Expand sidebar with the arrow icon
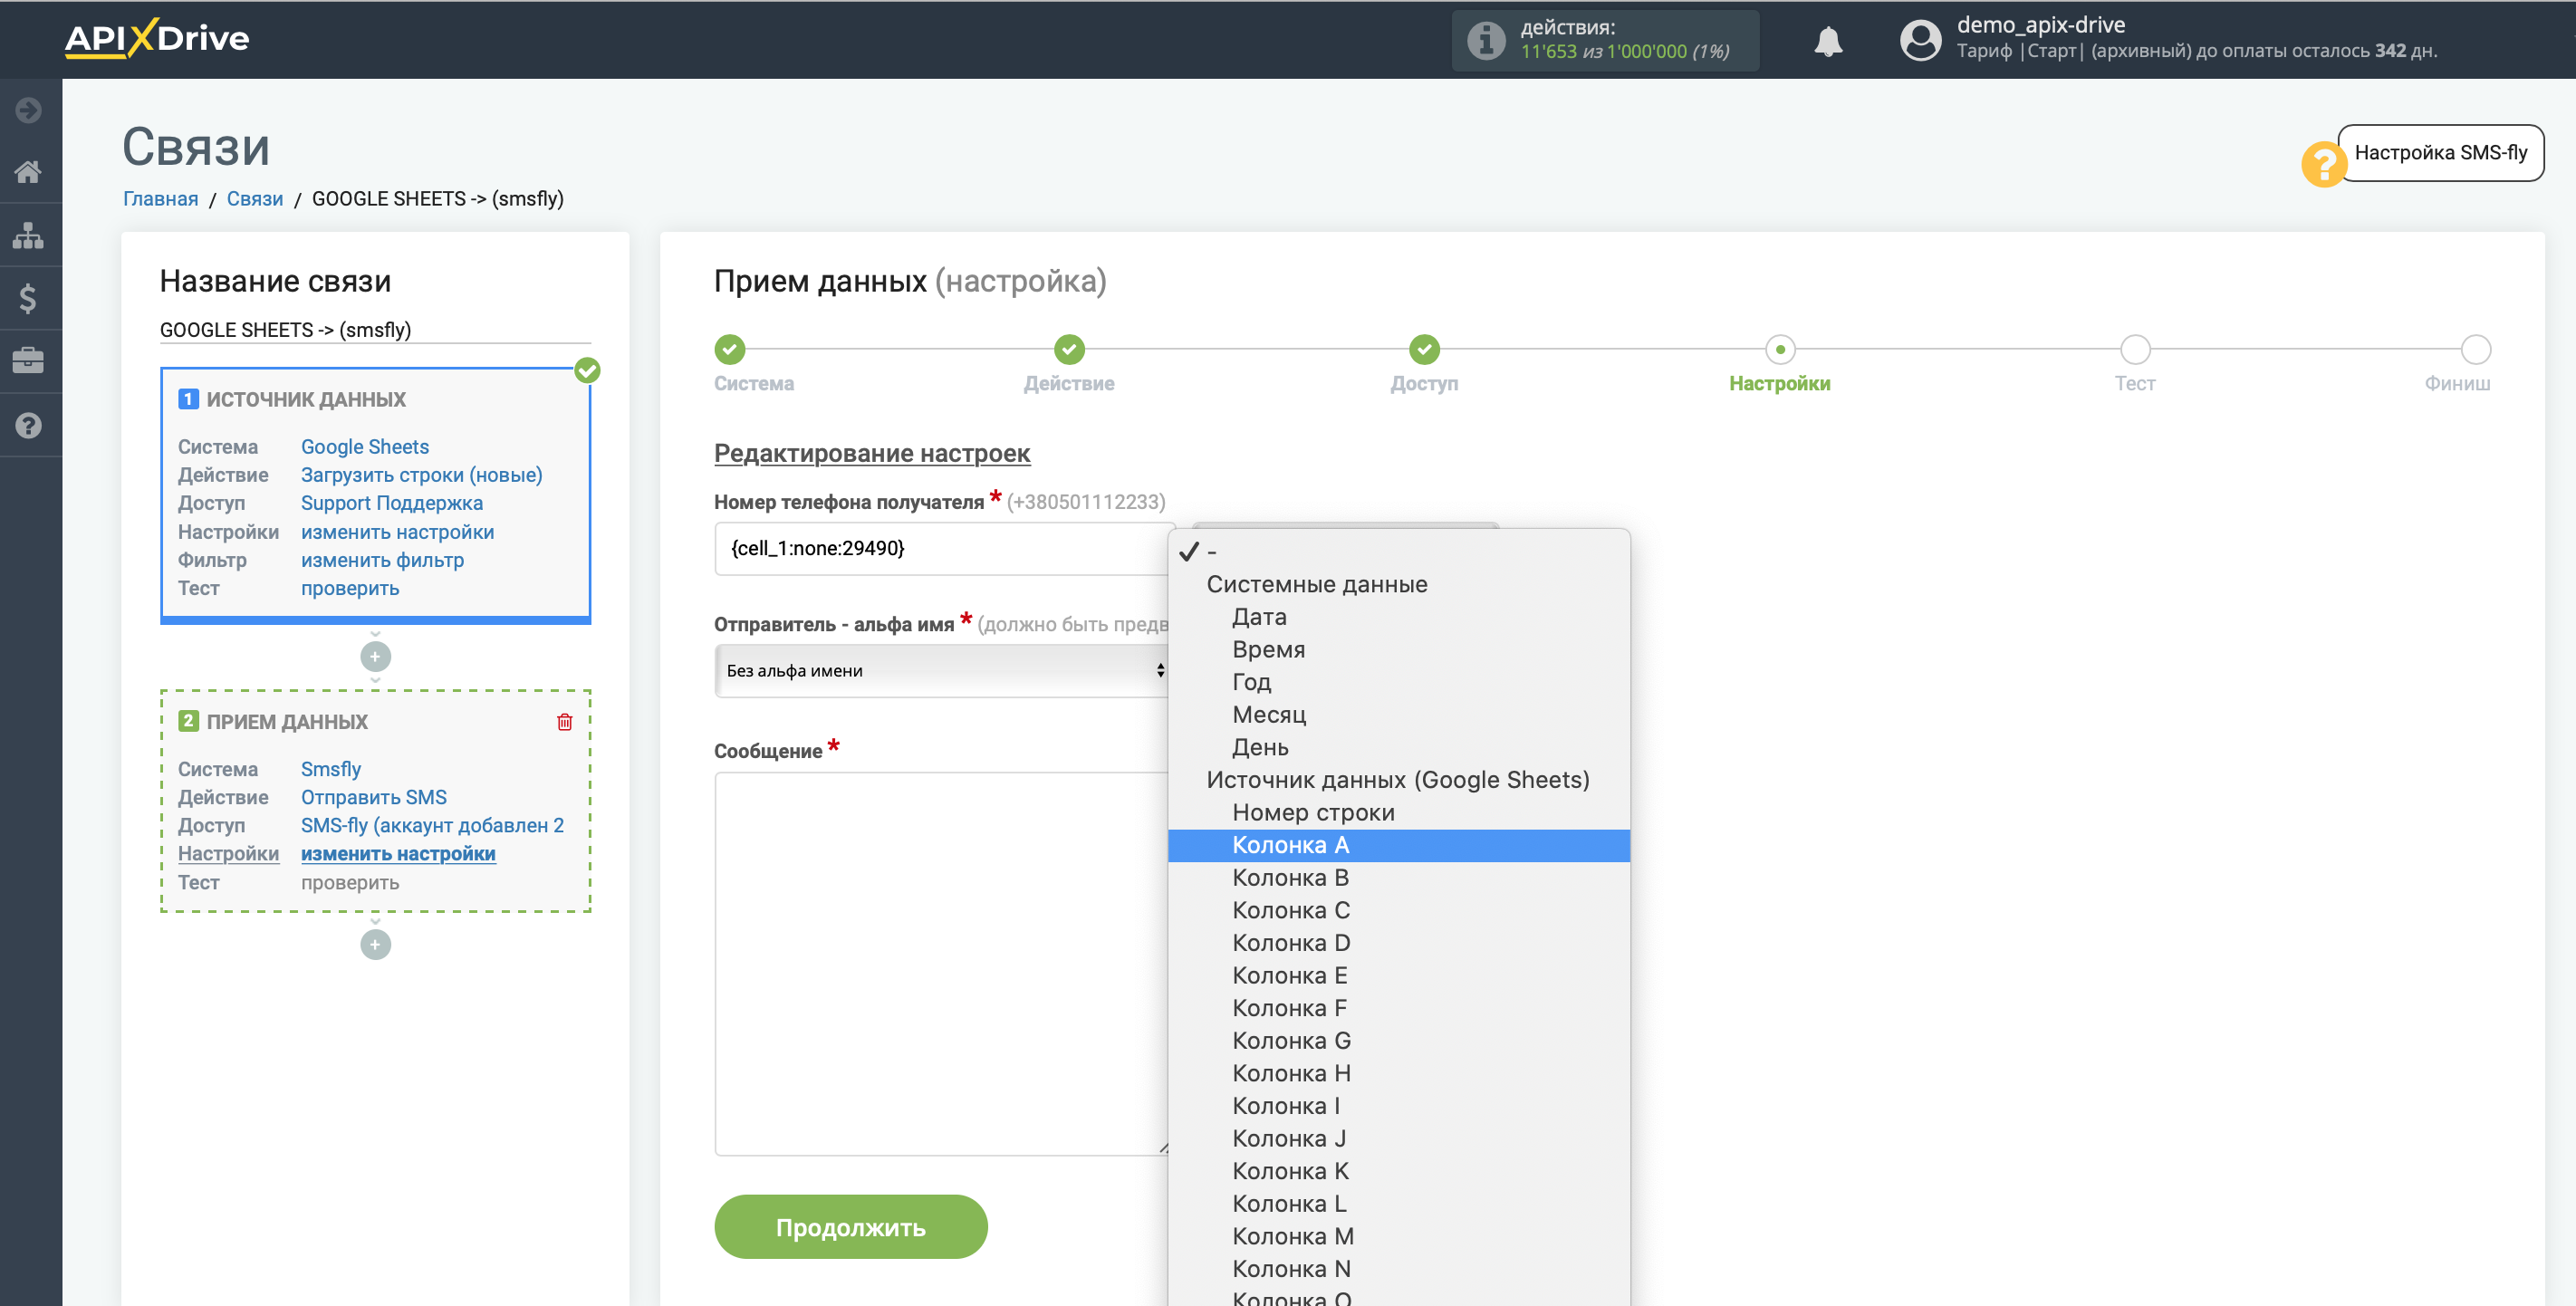This screenshot has height=1306, width=2576. coord(29,109)
